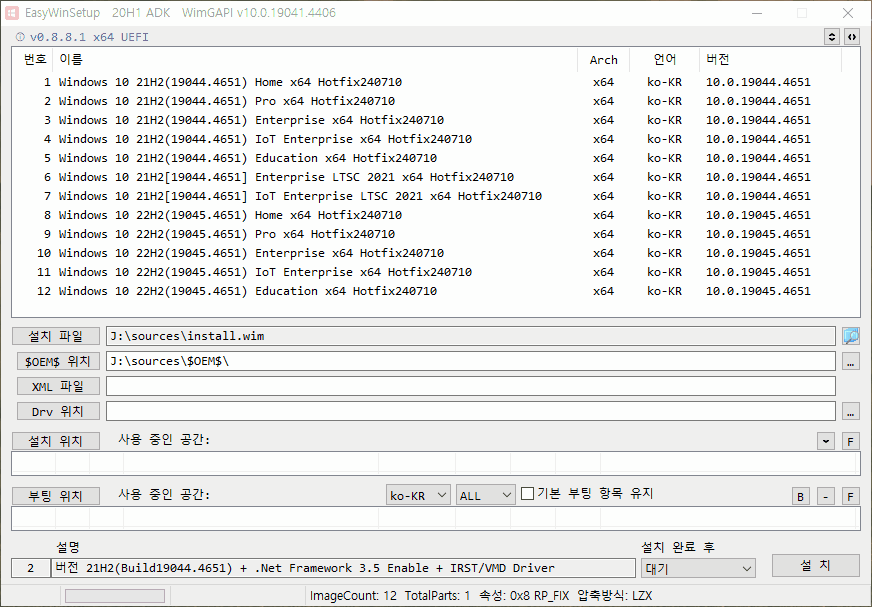Click the F button in the 설치 위치 row
The image size is (872, 607).
(x=850, y=441)
